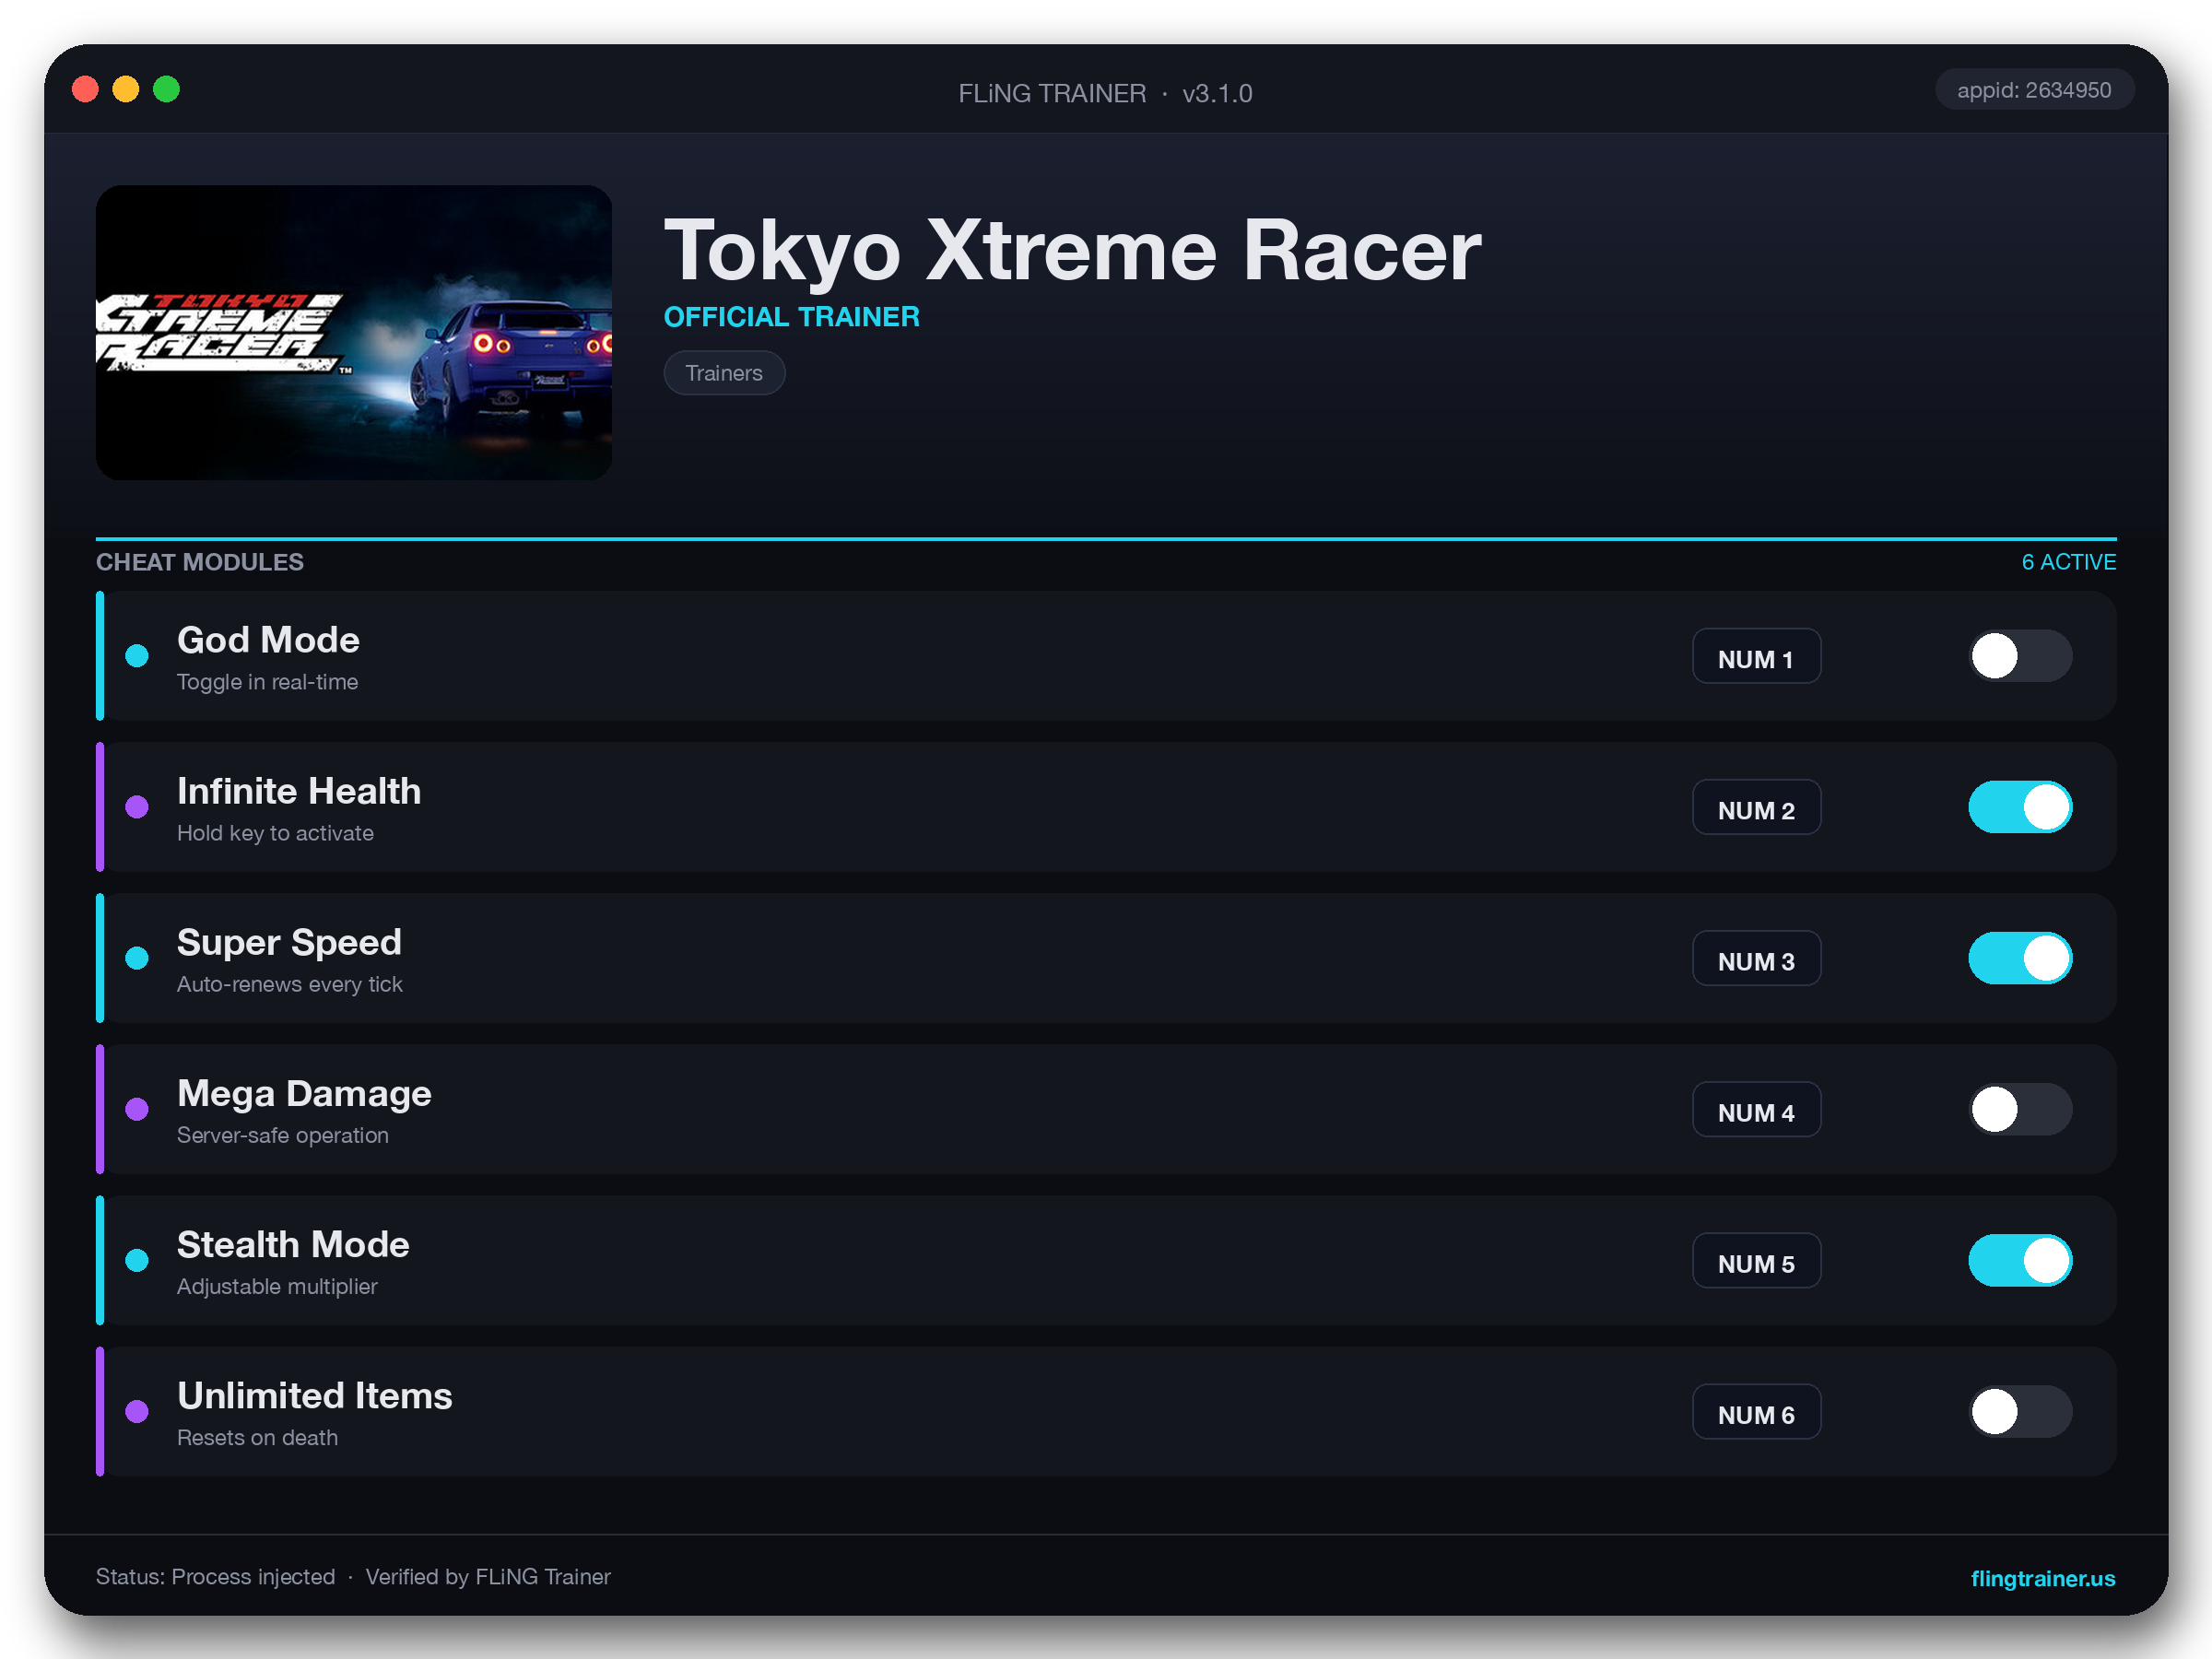The image size is (2212, 1659).
Task: Click the NUM 6 hotkey button
Action: (1756, 1412)
